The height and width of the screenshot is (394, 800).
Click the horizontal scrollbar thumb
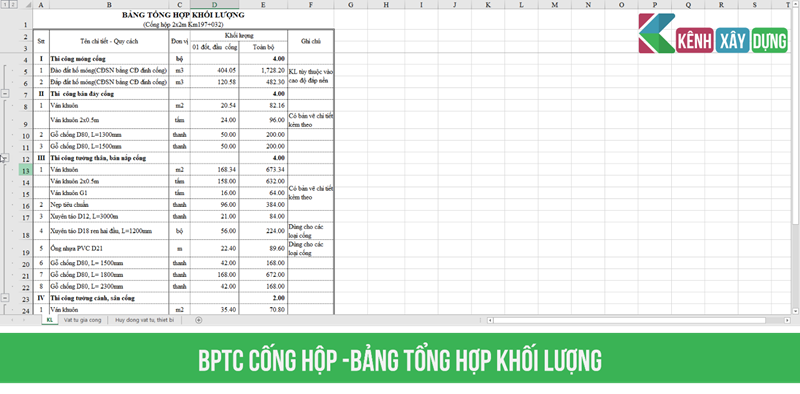tap(630, 320)
